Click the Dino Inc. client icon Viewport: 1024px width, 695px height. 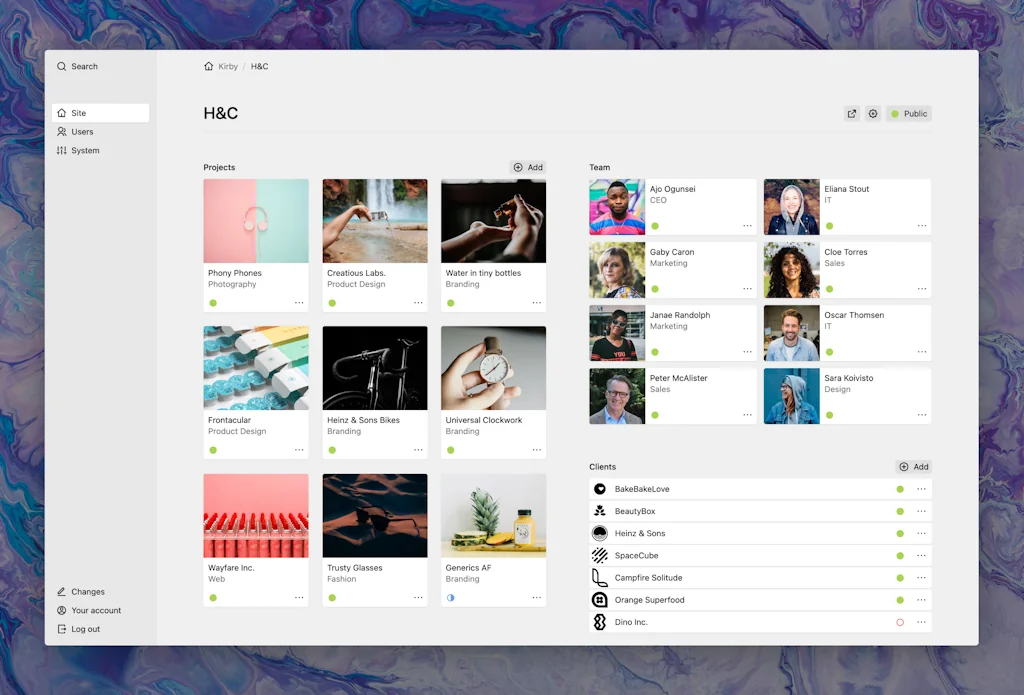pyautogui.click(x=600, y=622)
